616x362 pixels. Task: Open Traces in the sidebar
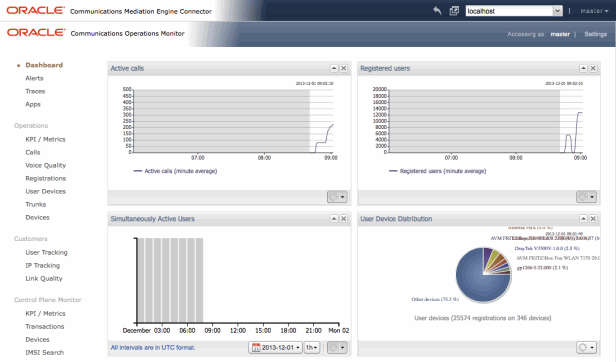35,91
